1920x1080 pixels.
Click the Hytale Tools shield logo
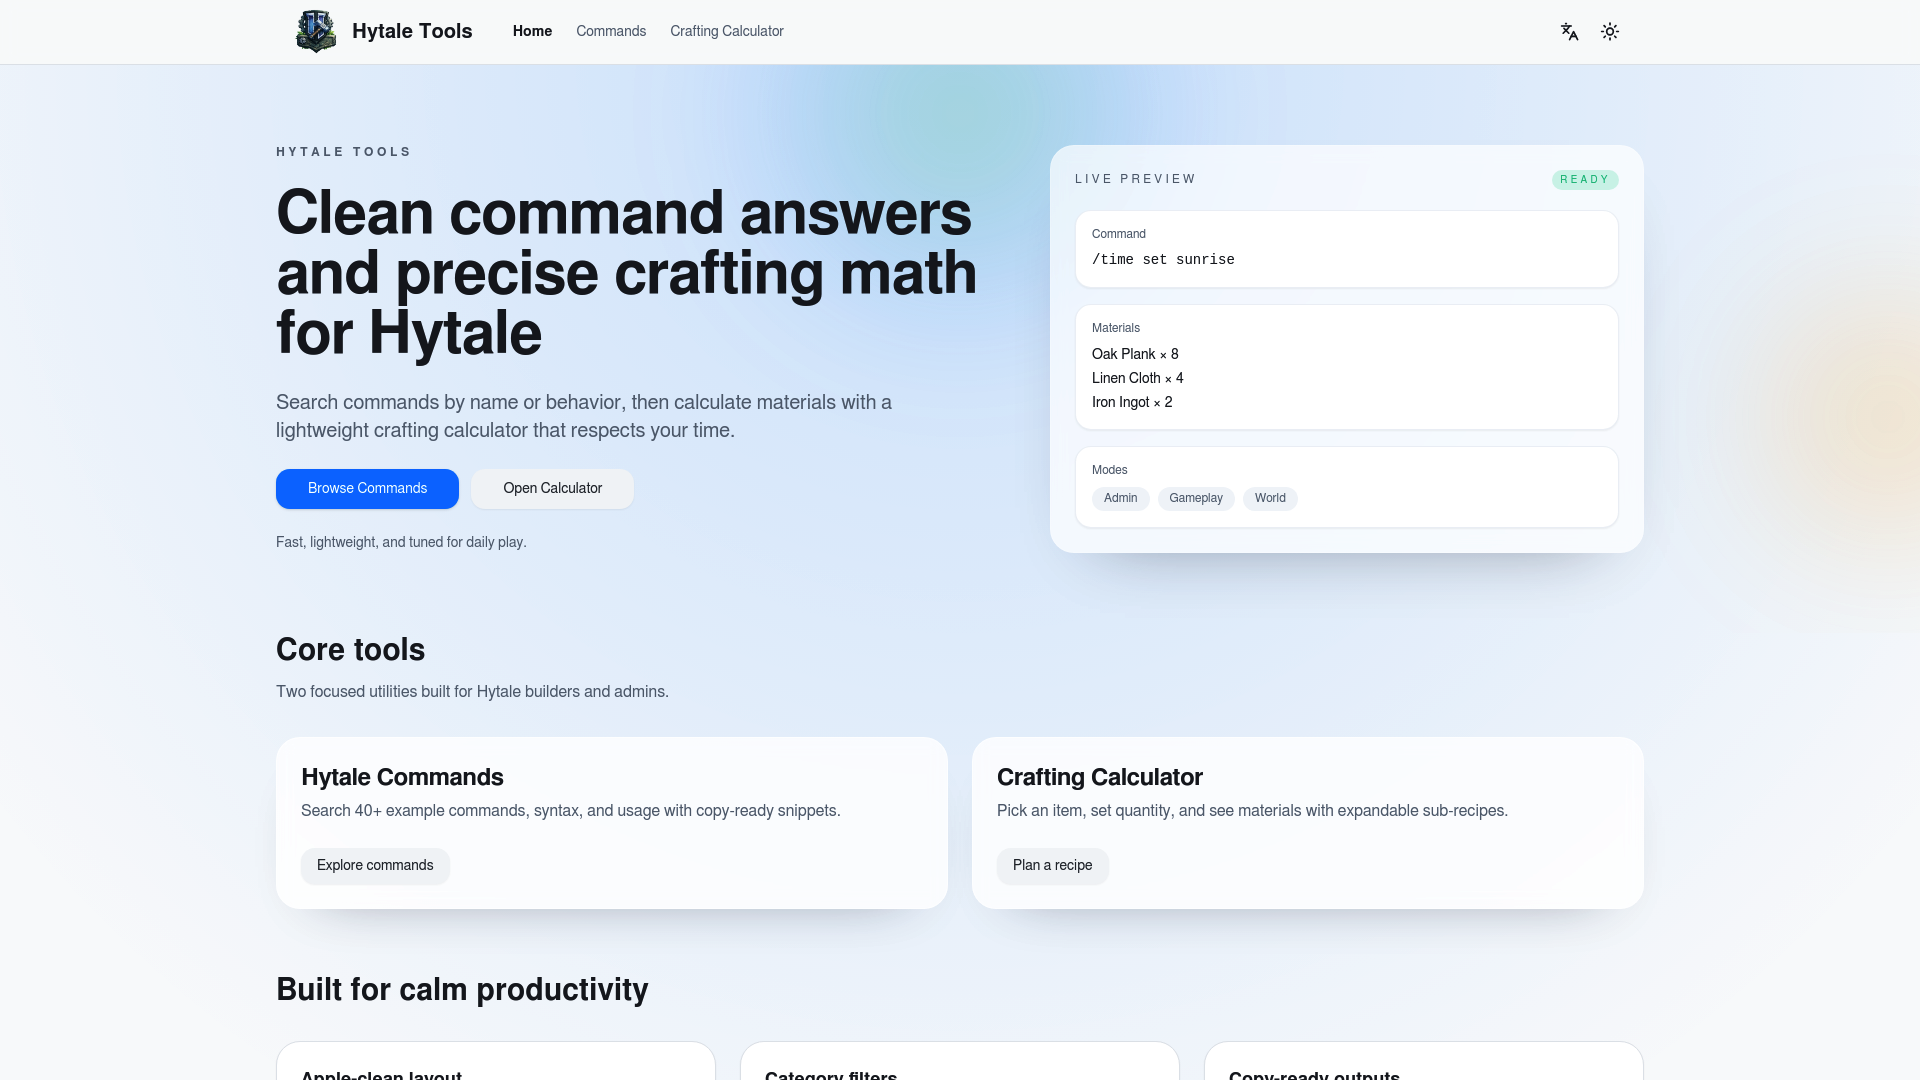point(316,31)
